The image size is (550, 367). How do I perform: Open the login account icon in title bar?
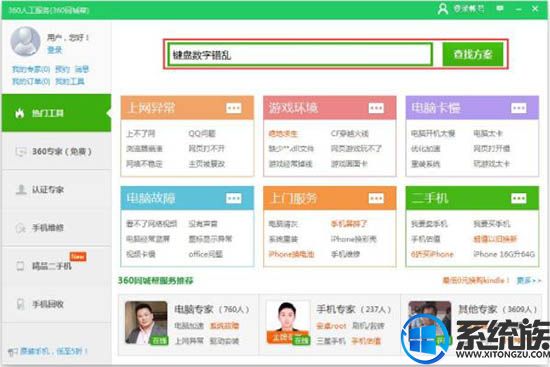pyautogui.click(x=443, y=9)
